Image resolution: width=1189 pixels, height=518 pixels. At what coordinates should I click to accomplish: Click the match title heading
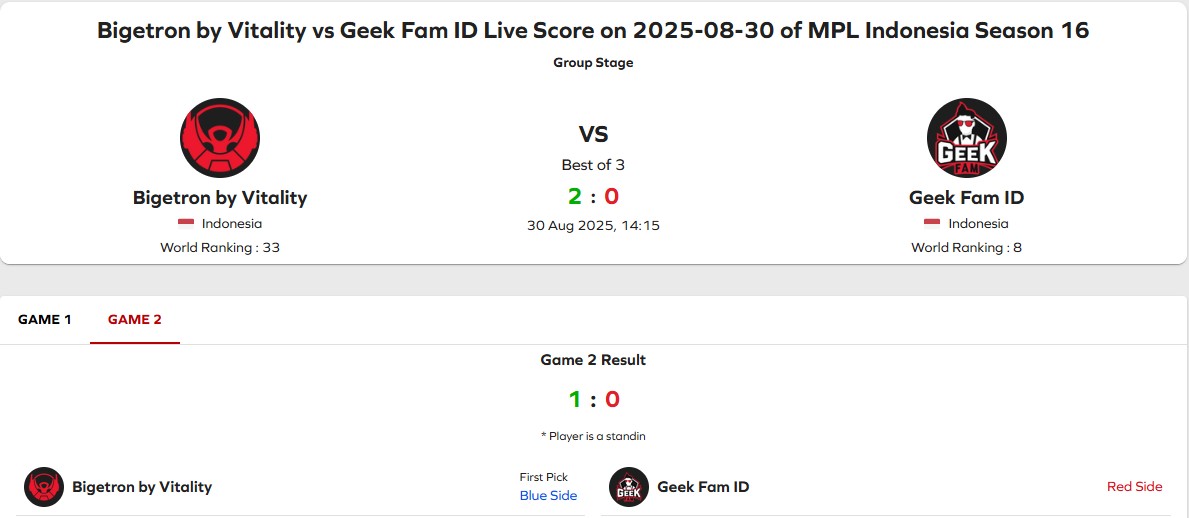pos(593,31)
